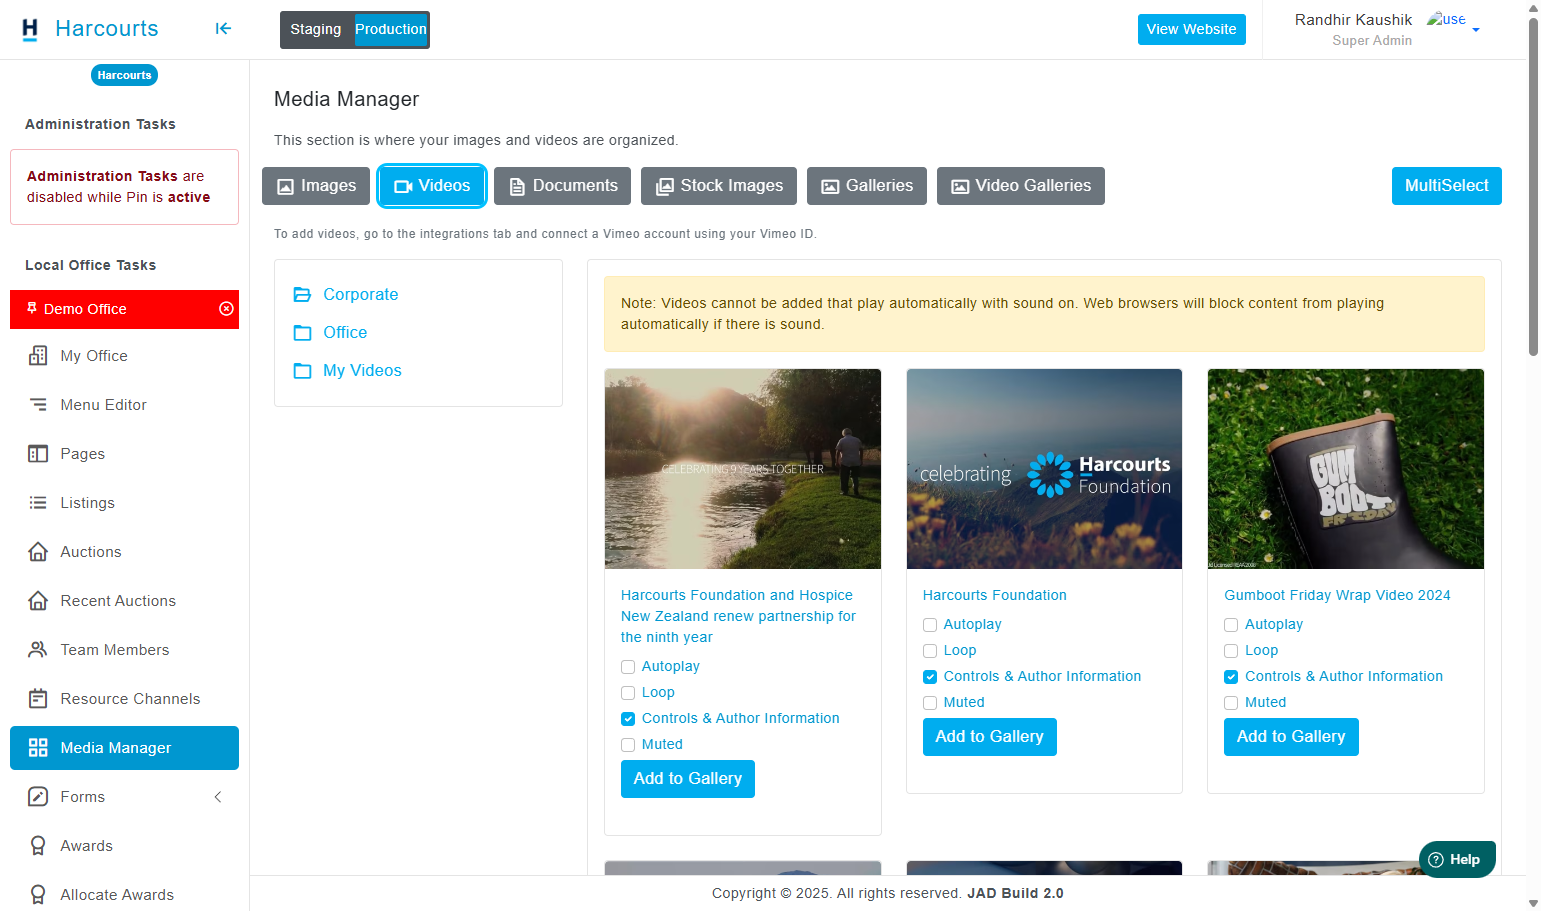Open the Hospice partnership video thumbnail

[x=743, y=469]
